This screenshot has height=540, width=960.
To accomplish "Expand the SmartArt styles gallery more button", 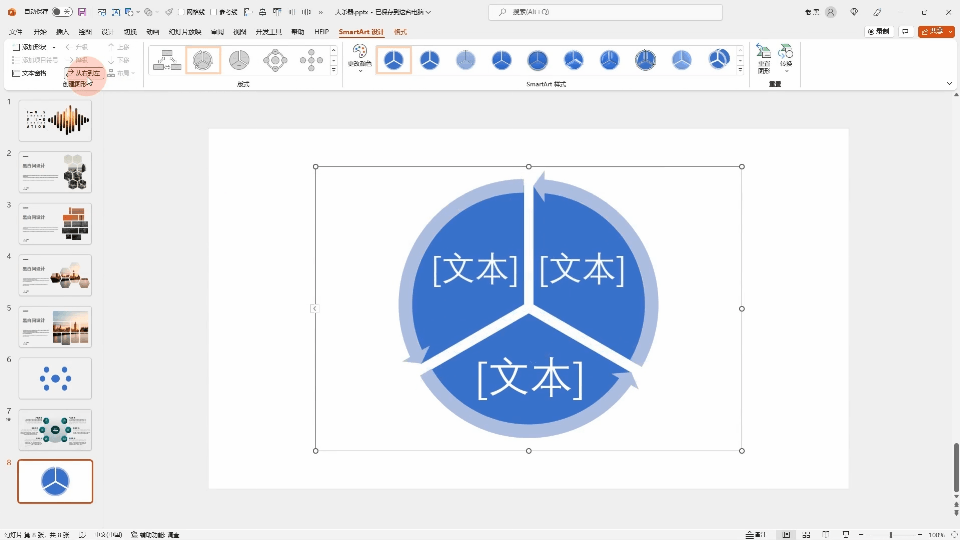I will pos(740,70).
